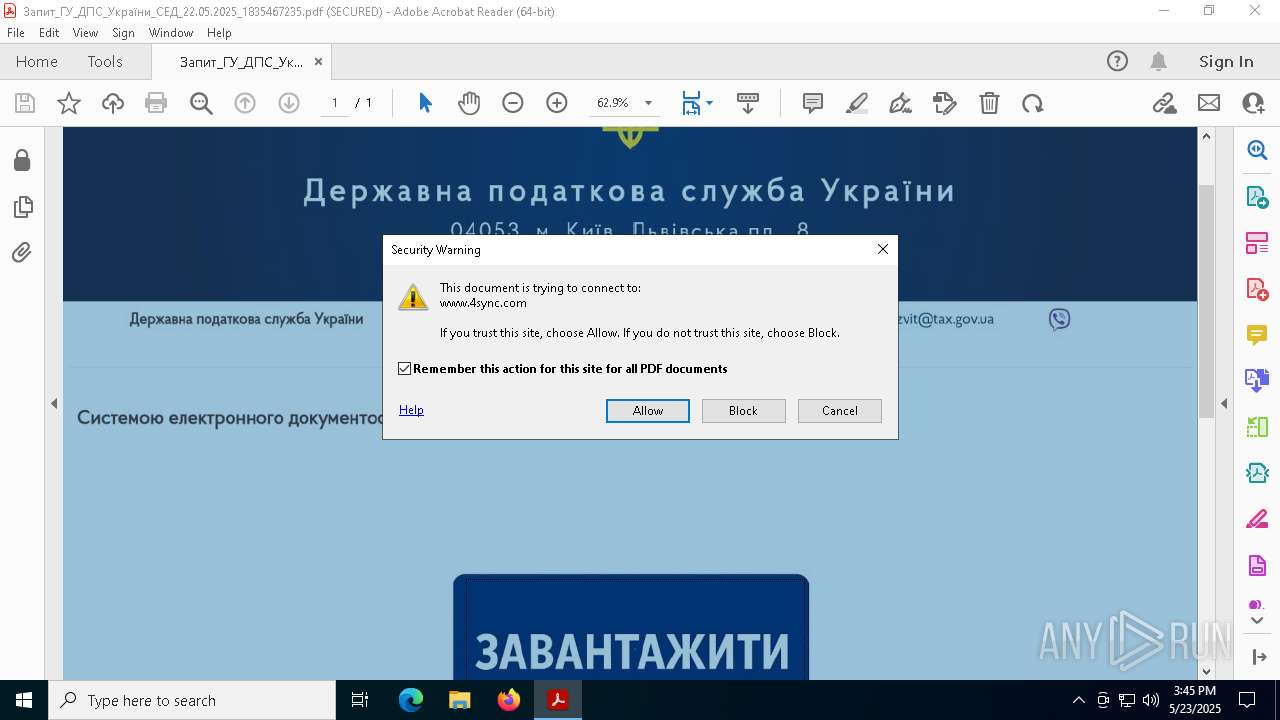Select the Highlight text pen
Viewport: 1280px width, 720px height.
pyautogui.click(x=857, y=103)
